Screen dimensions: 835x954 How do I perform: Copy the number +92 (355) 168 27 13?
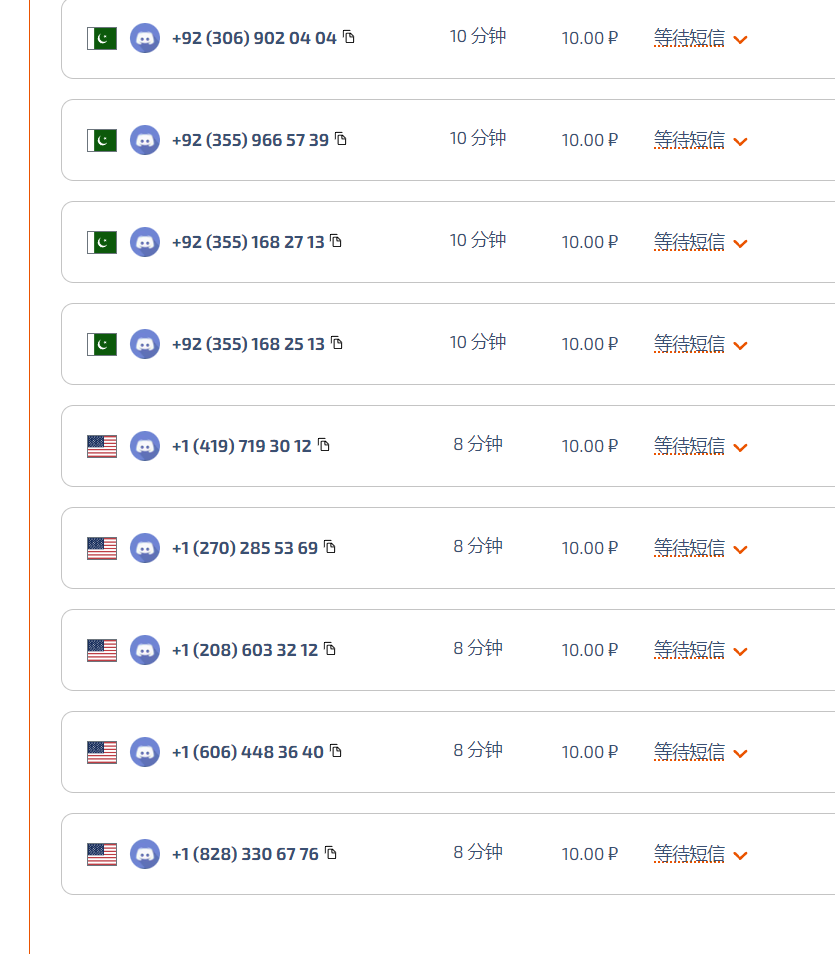point(336,241)
